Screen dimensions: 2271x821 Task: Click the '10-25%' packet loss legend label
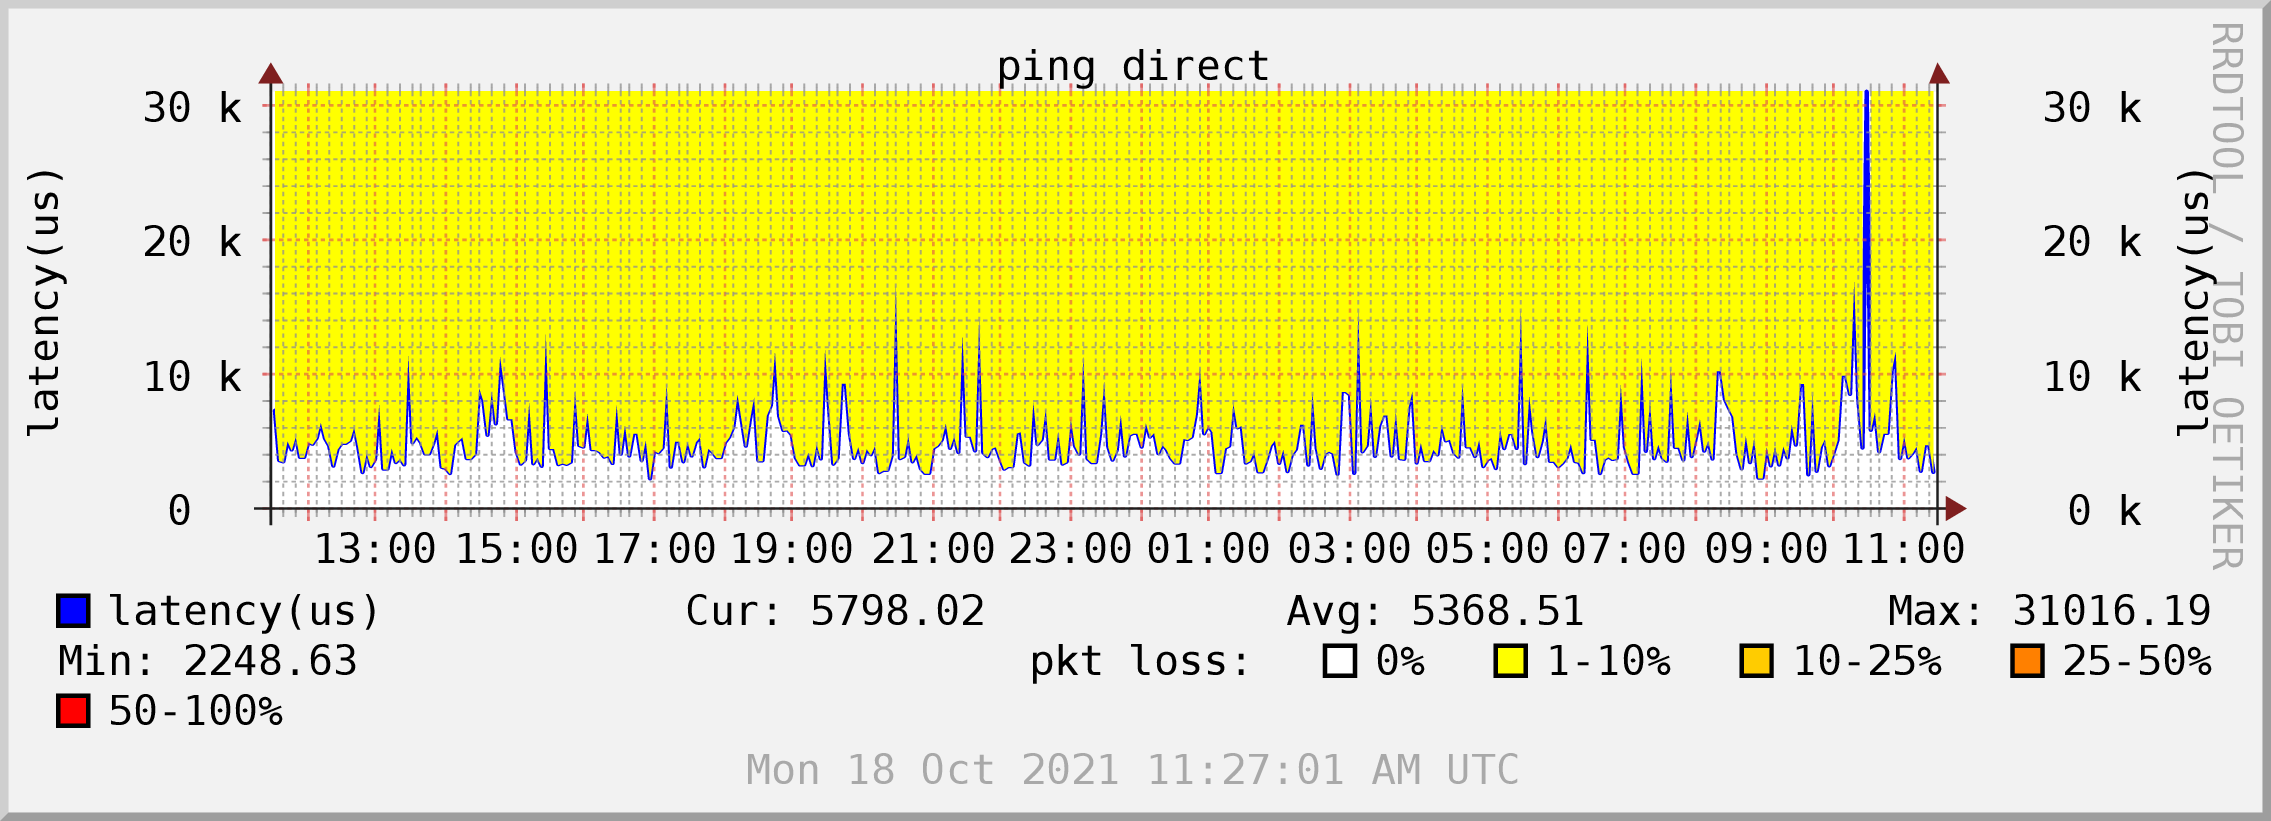[x=1866, y=661]
